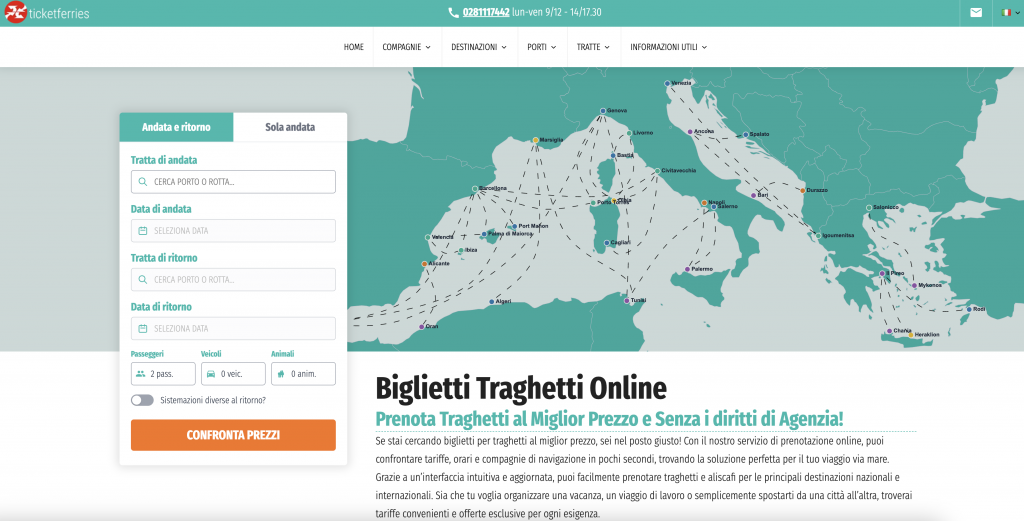The width and height of the screenshot is (1024, 521).
Task: Open the Data di andata date field
Action: click(233, 230)
